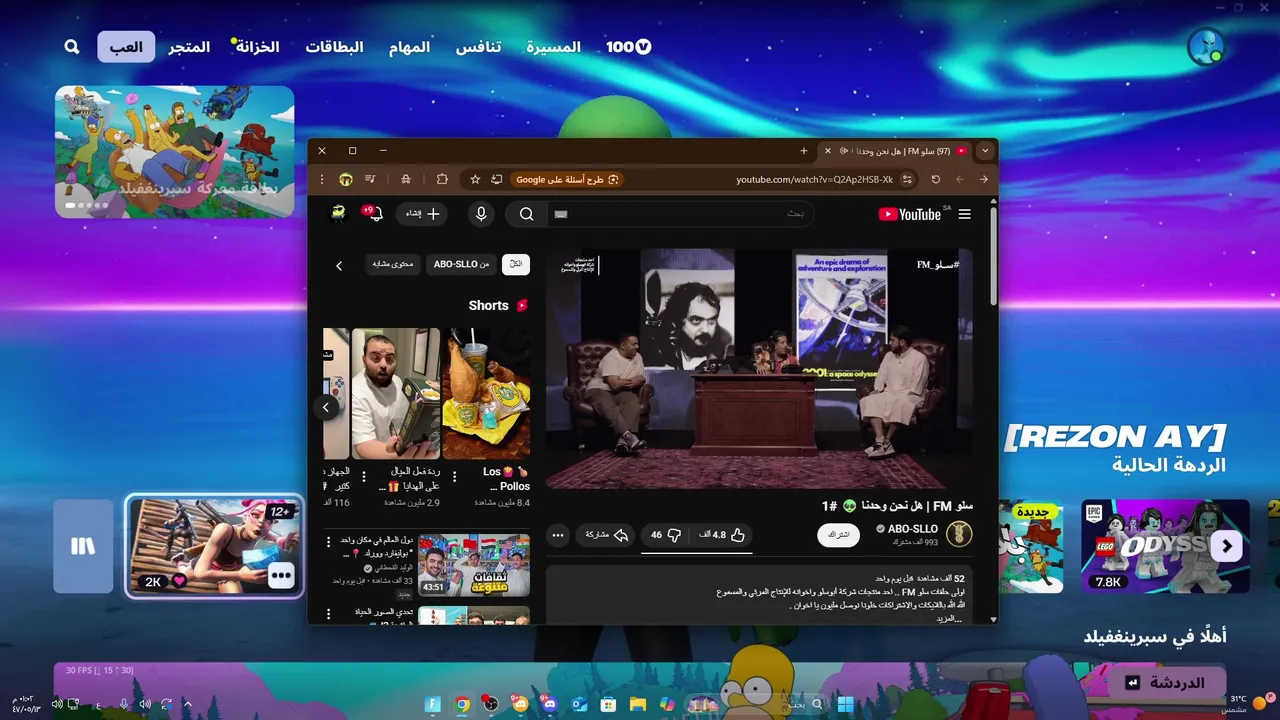This screenshot has width=1280, height=720.
Task: Advance the Shorts shelf with the round arrow
Action: pos(326,407)
